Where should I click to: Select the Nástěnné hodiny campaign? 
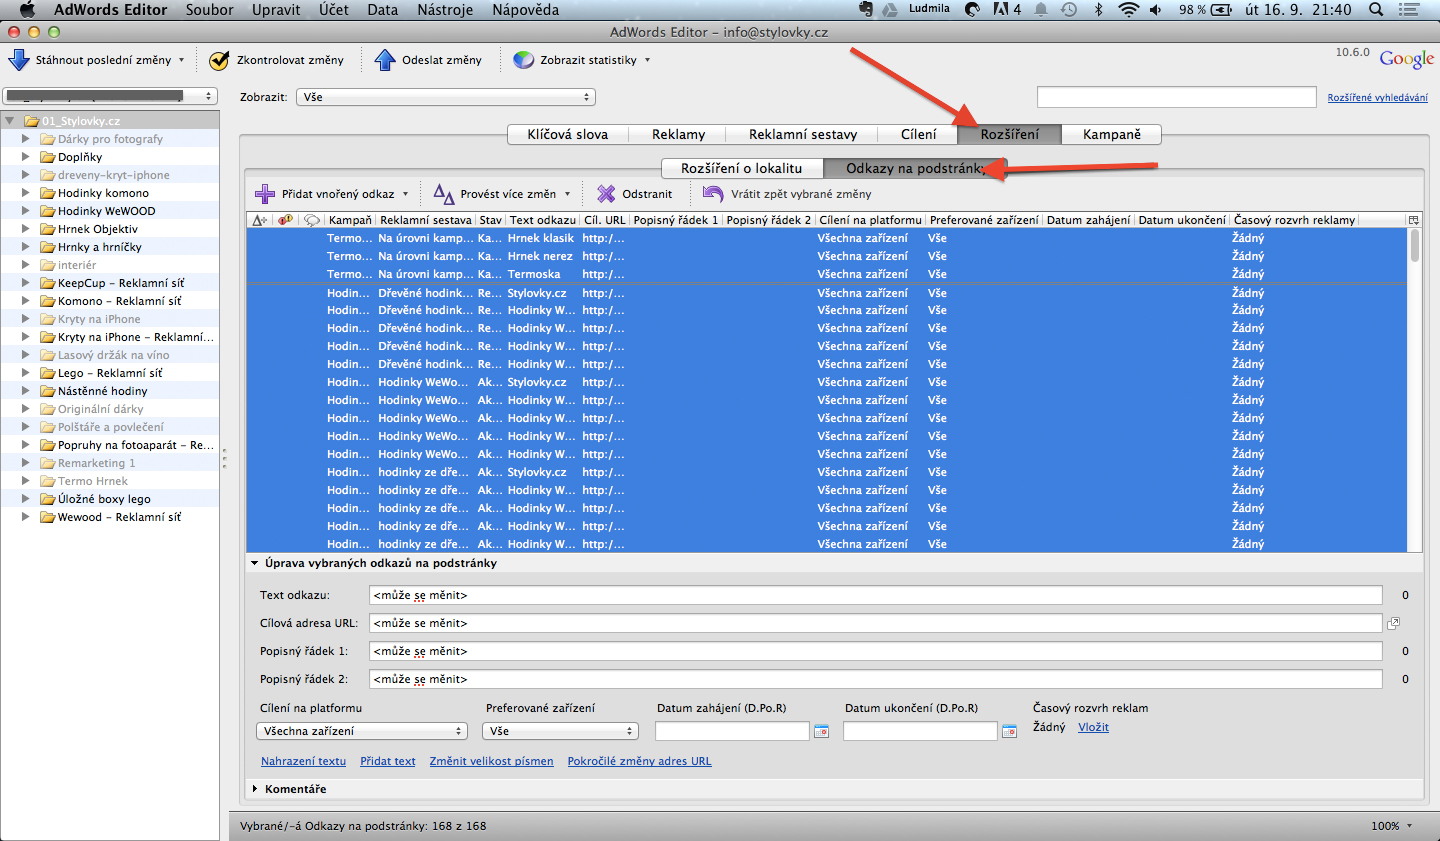[x=102, y=391]
